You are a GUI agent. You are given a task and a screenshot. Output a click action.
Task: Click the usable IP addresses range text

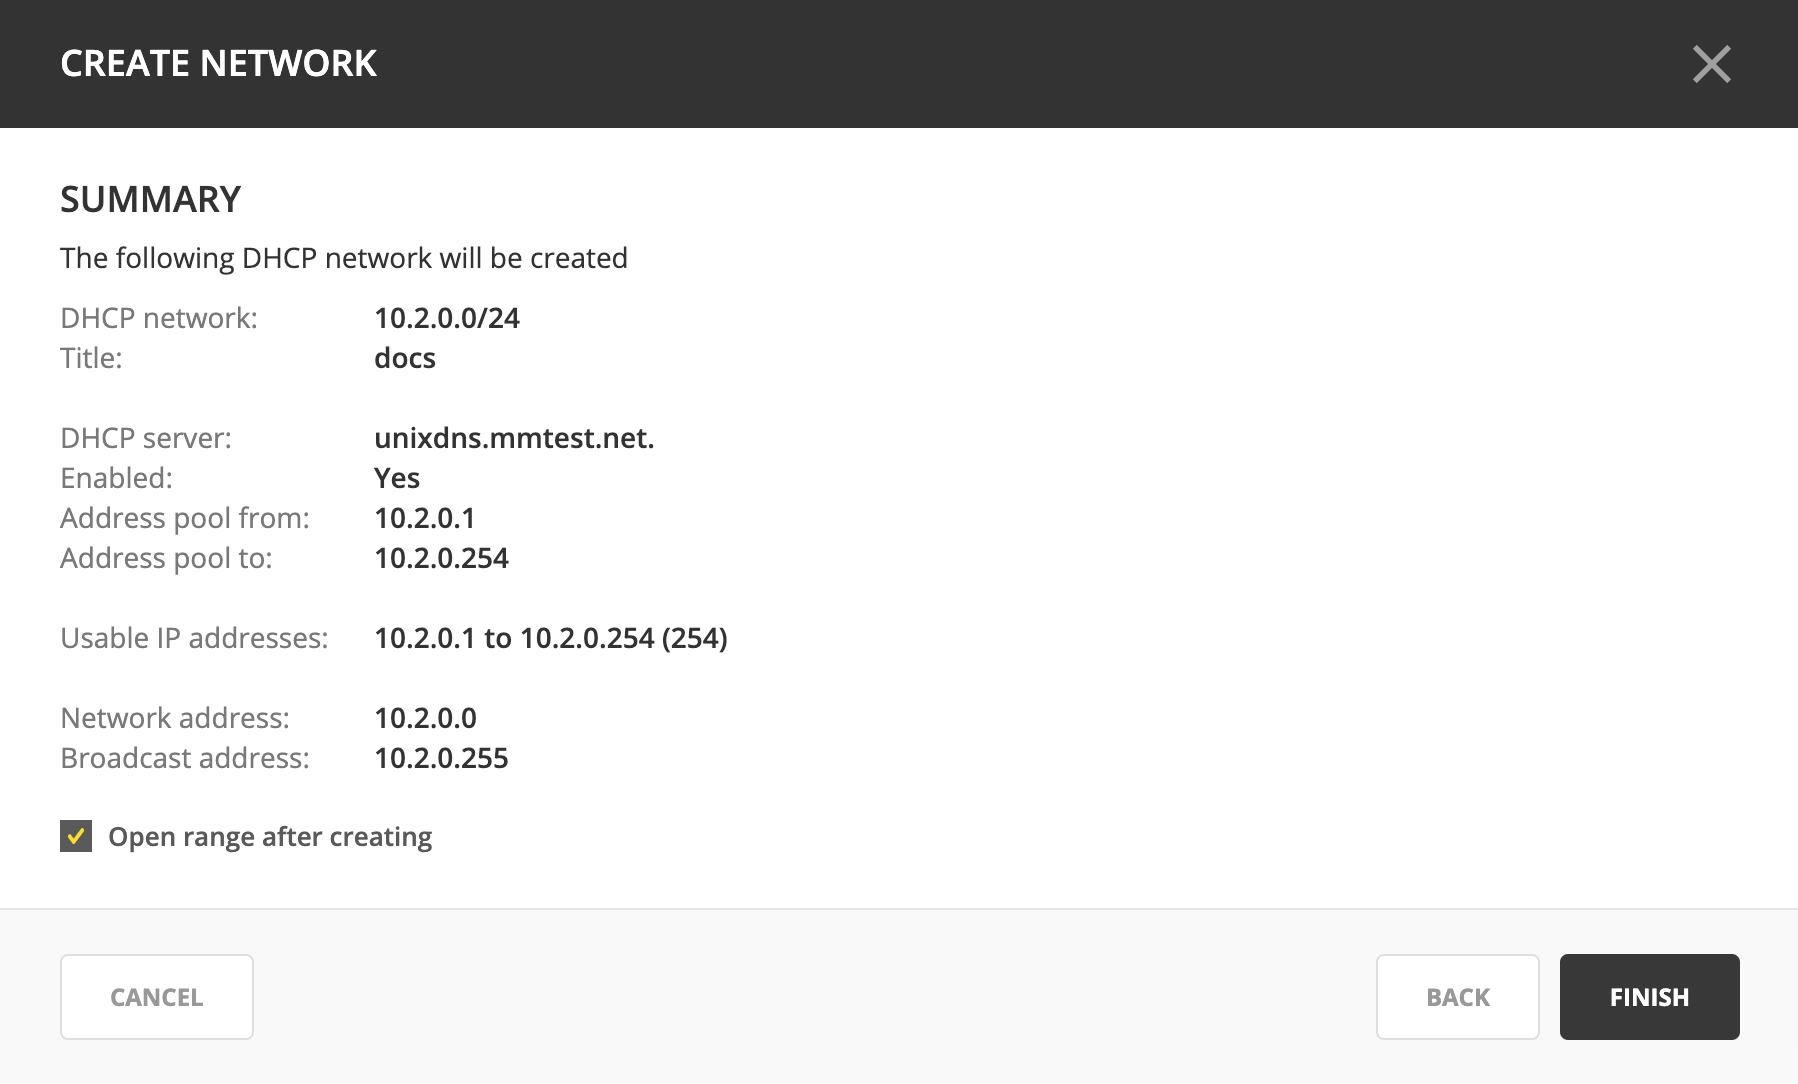coord(551,638)
